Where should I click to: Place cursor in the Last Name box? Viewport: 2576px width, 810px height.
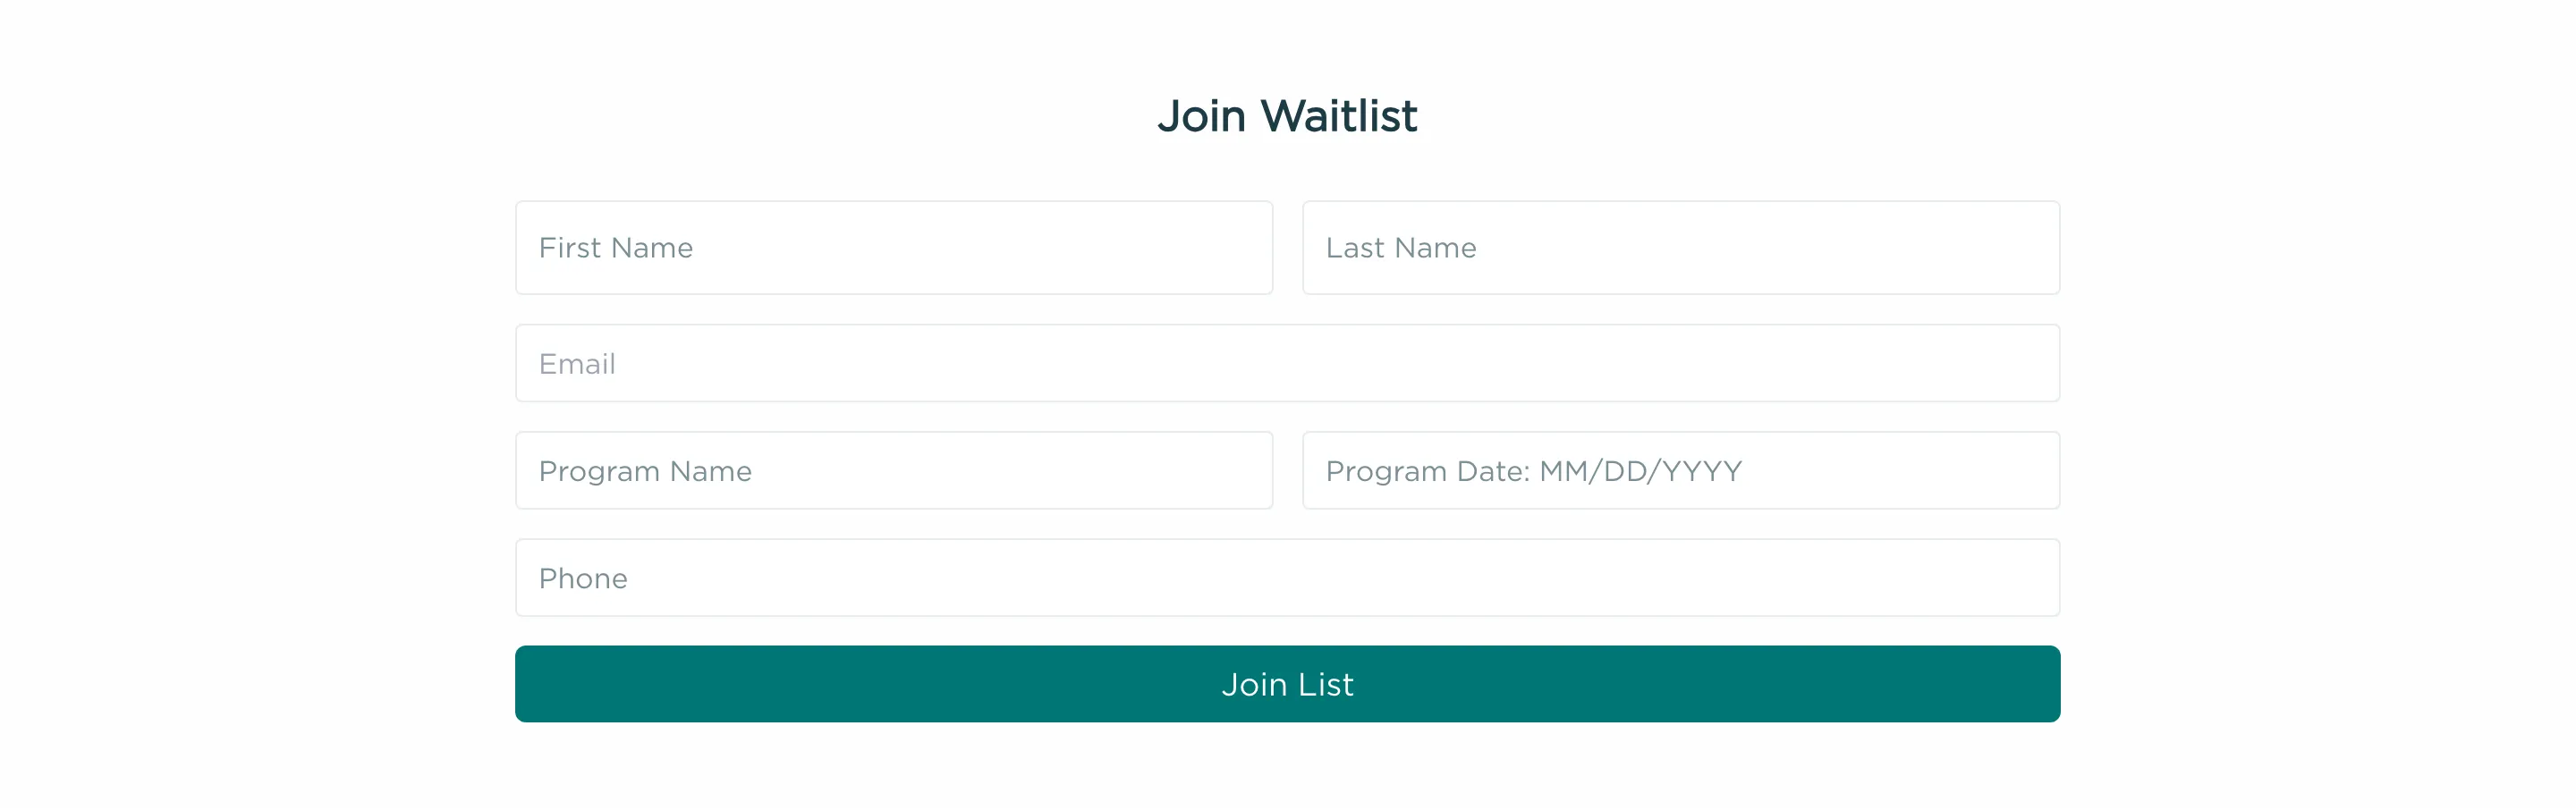coord(1681,247)
